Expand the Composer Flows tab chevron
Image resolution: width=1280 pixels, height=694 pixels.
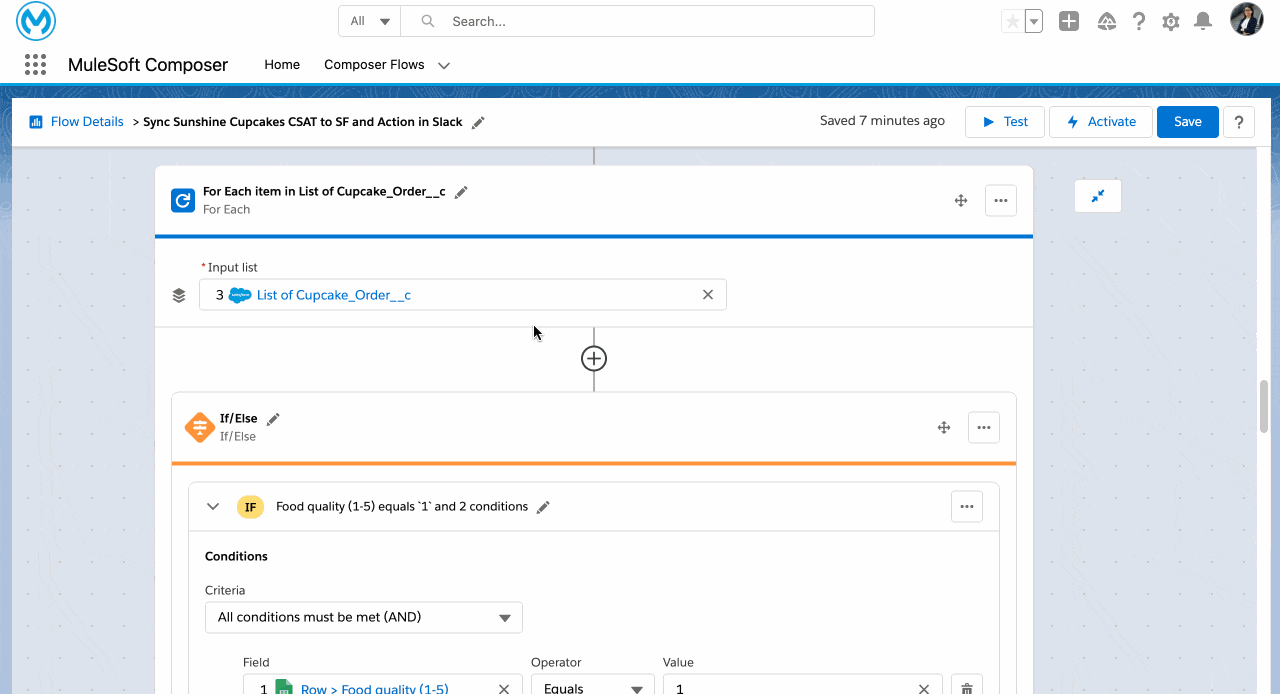(444, 66)
